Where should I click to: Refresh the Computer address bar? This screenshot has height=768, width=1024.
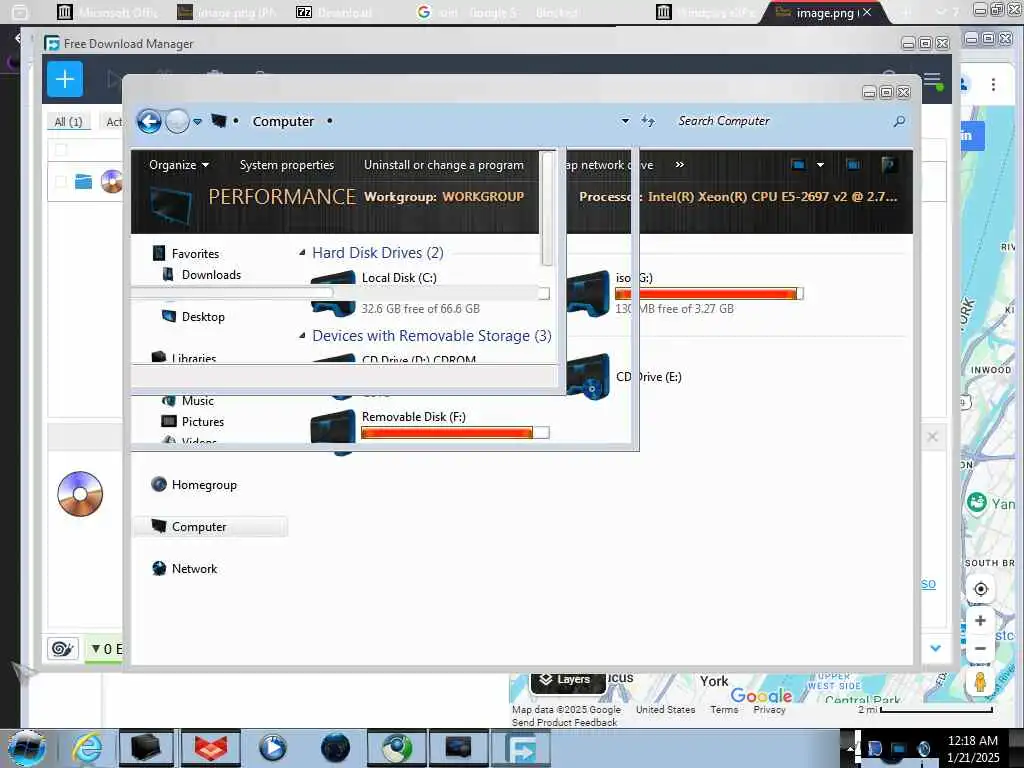(648, 121)
